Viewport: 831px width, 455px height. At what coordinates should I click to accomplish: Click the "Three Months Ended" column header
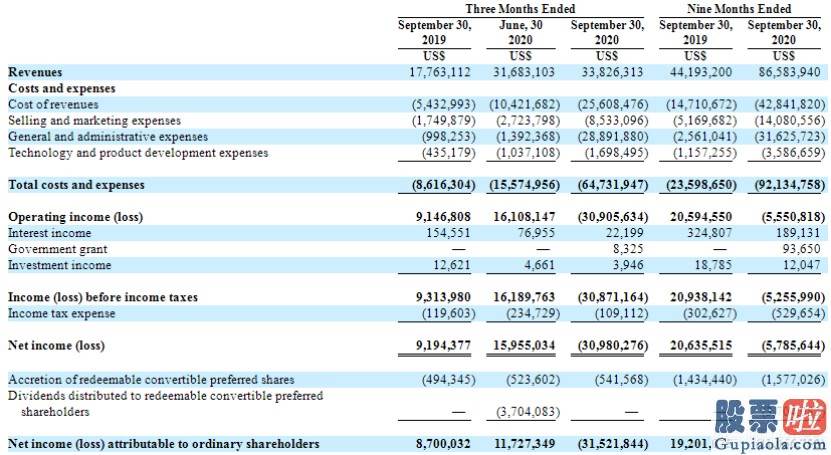pos(520,9)
